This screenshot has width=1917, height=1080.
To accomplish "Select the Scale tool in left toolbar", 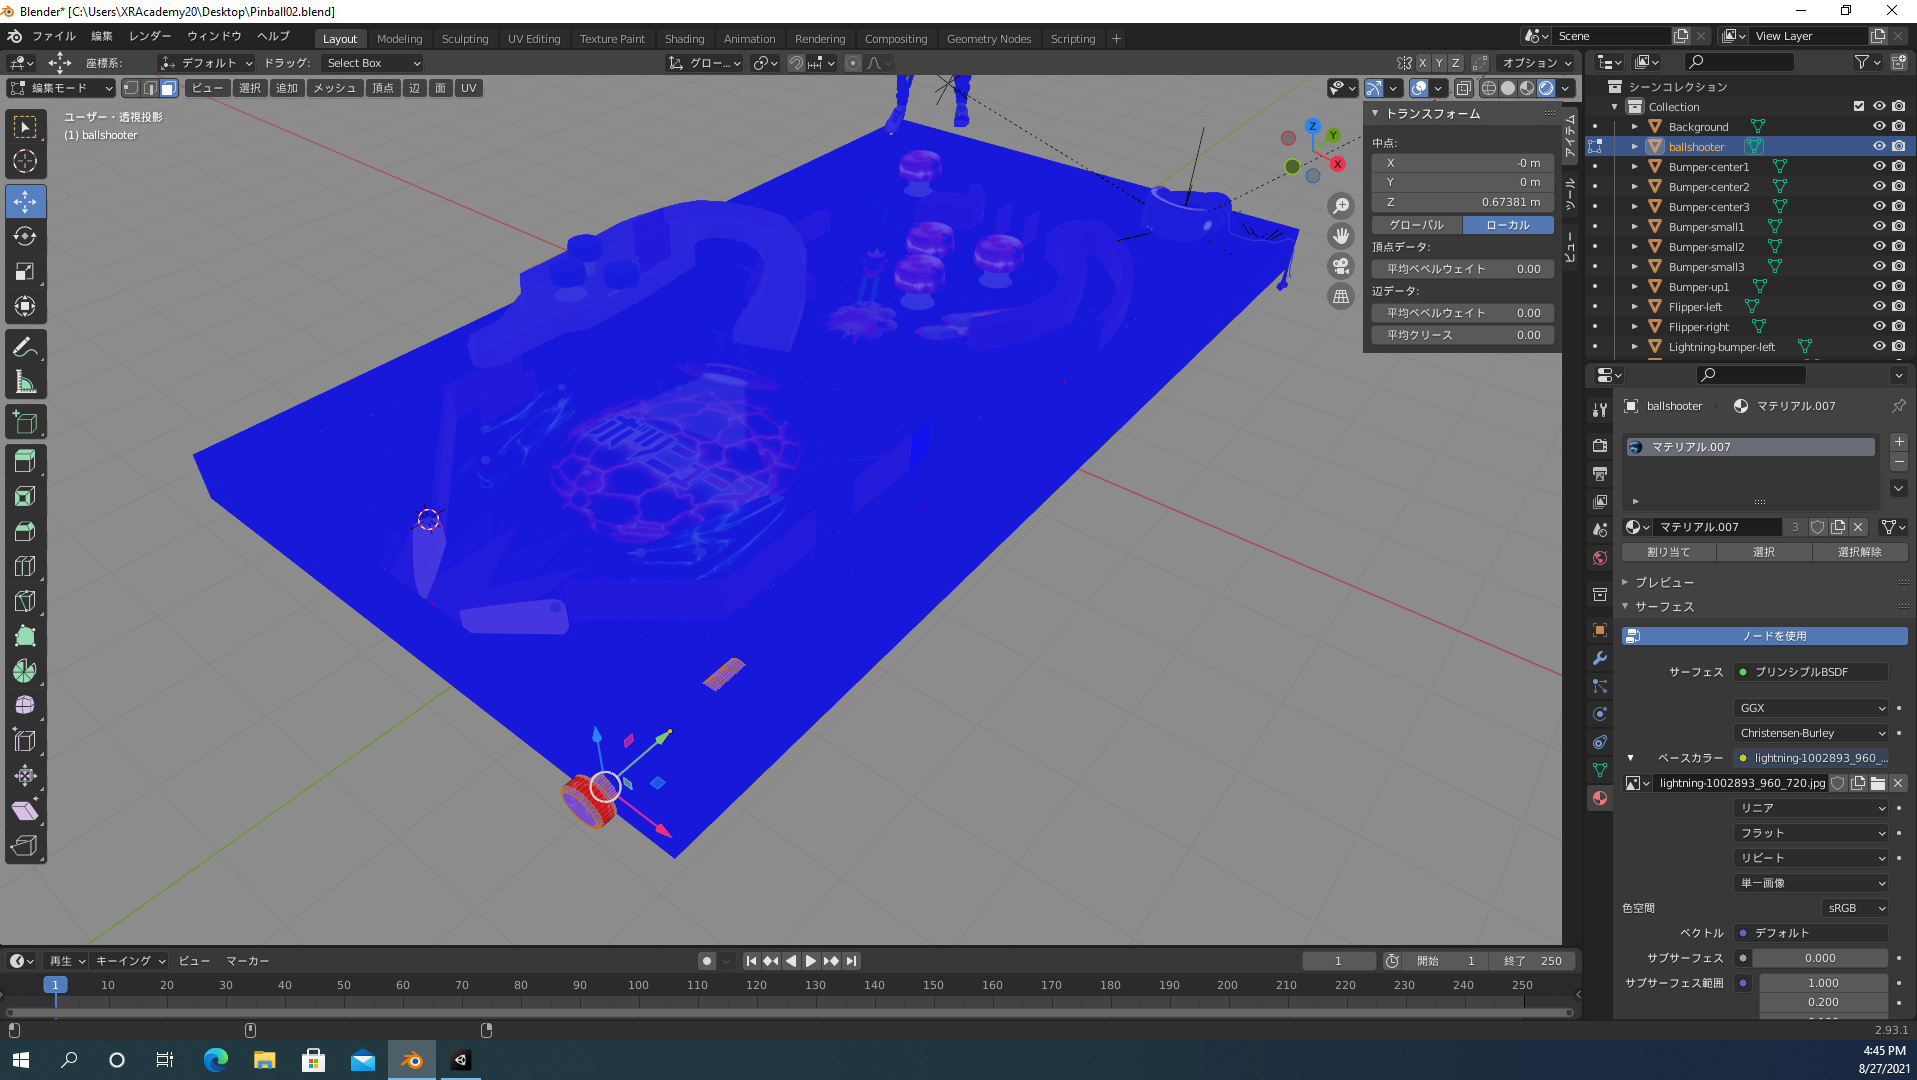I will click(x=25, y=271).
